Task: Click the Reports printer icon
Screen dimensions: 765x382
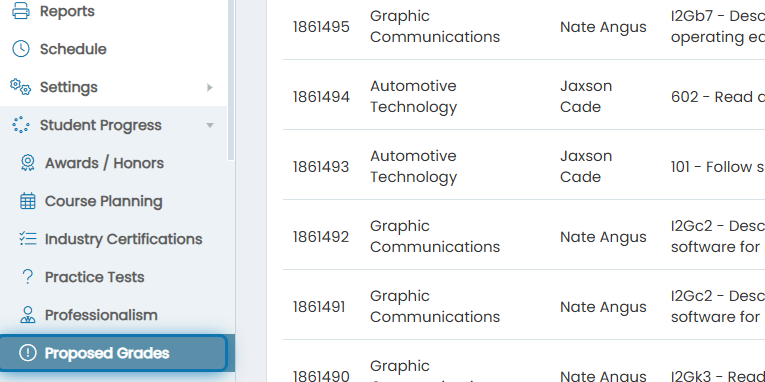Action: 20,11
